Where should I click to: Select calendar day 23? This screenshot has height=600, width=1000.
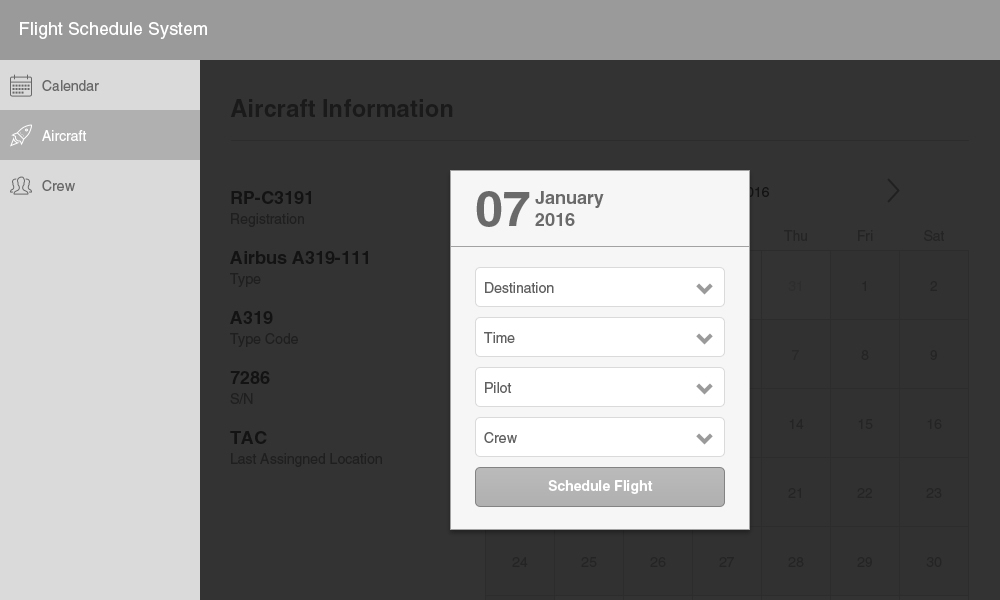(x=933, y=492)
